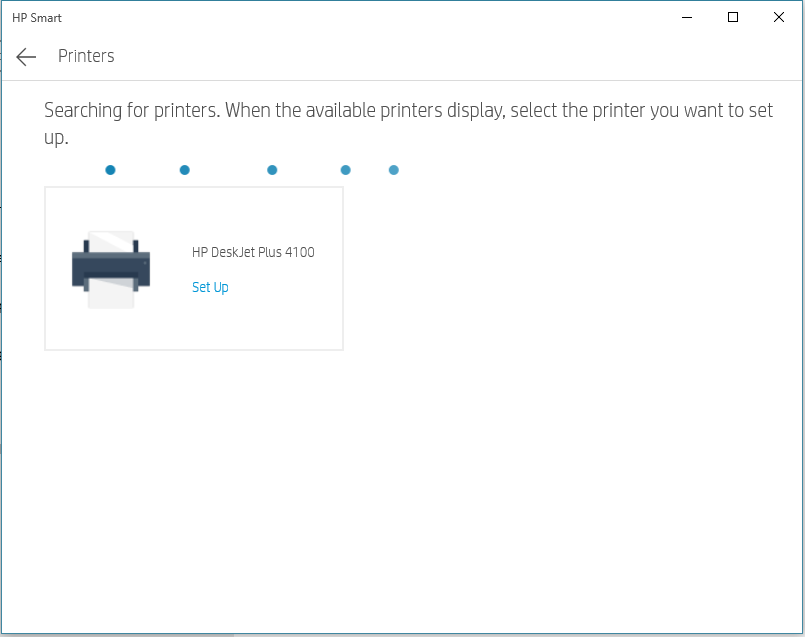Click the HP Smart title bar text
805x637 pixels.
36,18
